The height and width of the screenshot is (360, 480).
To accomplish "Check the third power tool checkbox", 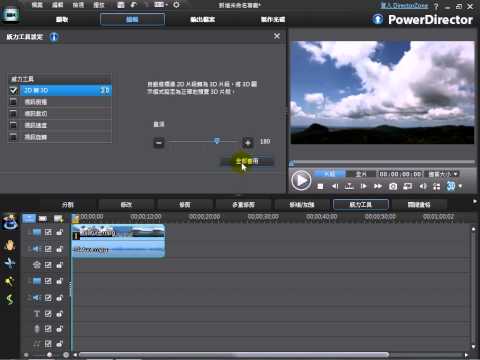I will click(13, 113).
